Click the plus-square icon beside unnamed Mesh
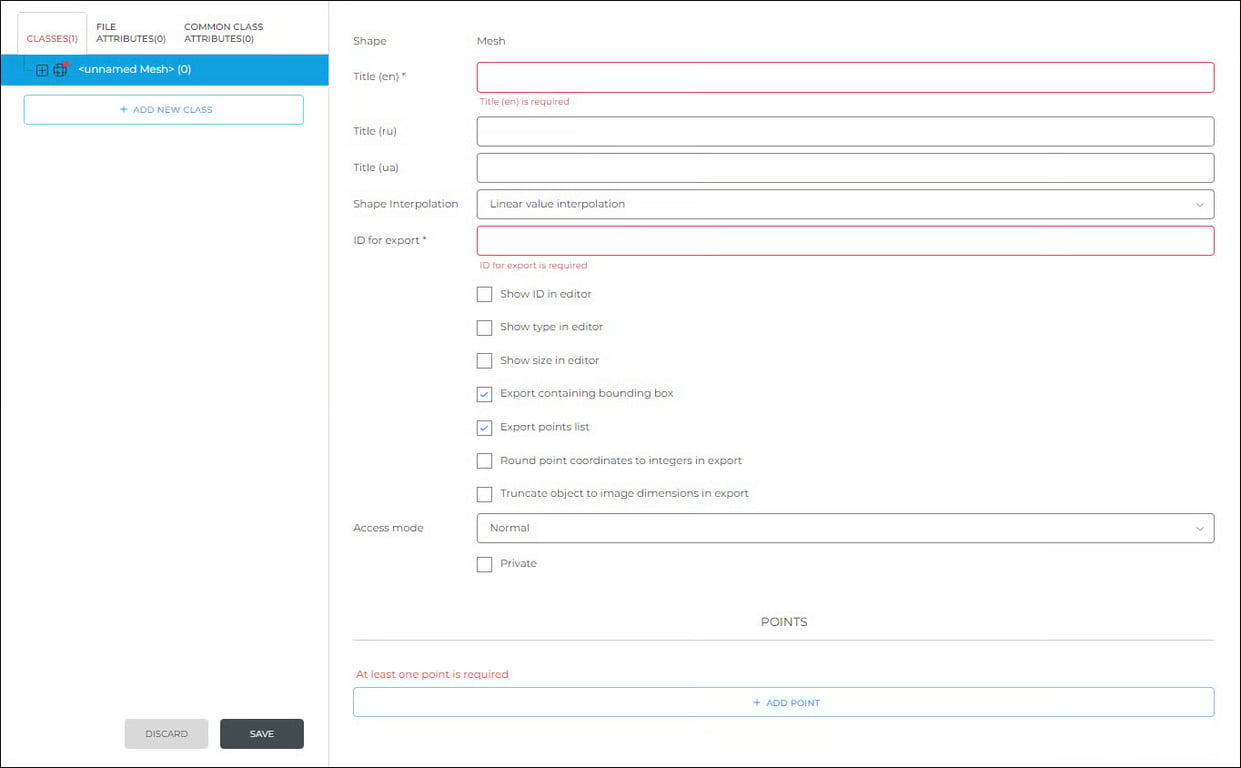This screenshot has height=768, width=1241. click(x=41, y=70)
